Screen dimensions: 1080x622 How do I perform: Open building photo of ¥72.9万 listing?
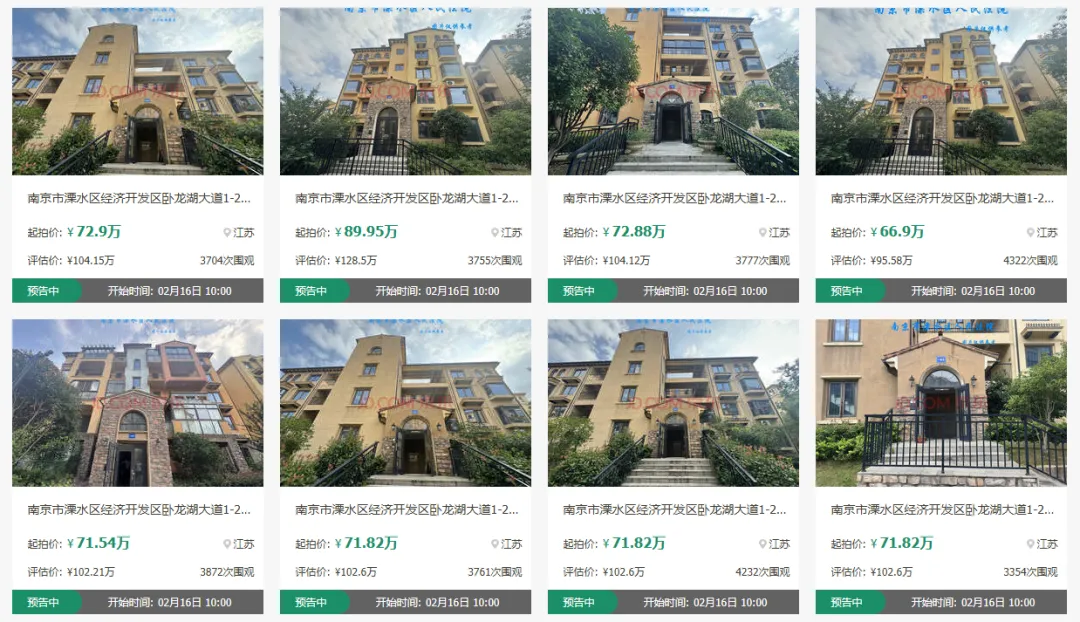[x=138, y=91]
